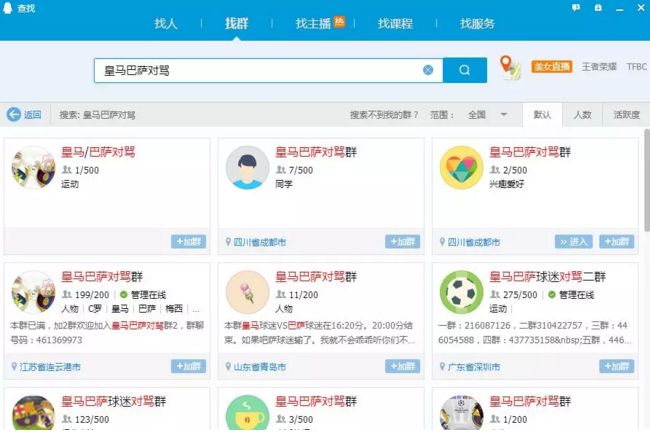Image resolution: width=650 pixels, height=443 pixels.
Task: Select the 找群 tab
Action: click(236, 24)
